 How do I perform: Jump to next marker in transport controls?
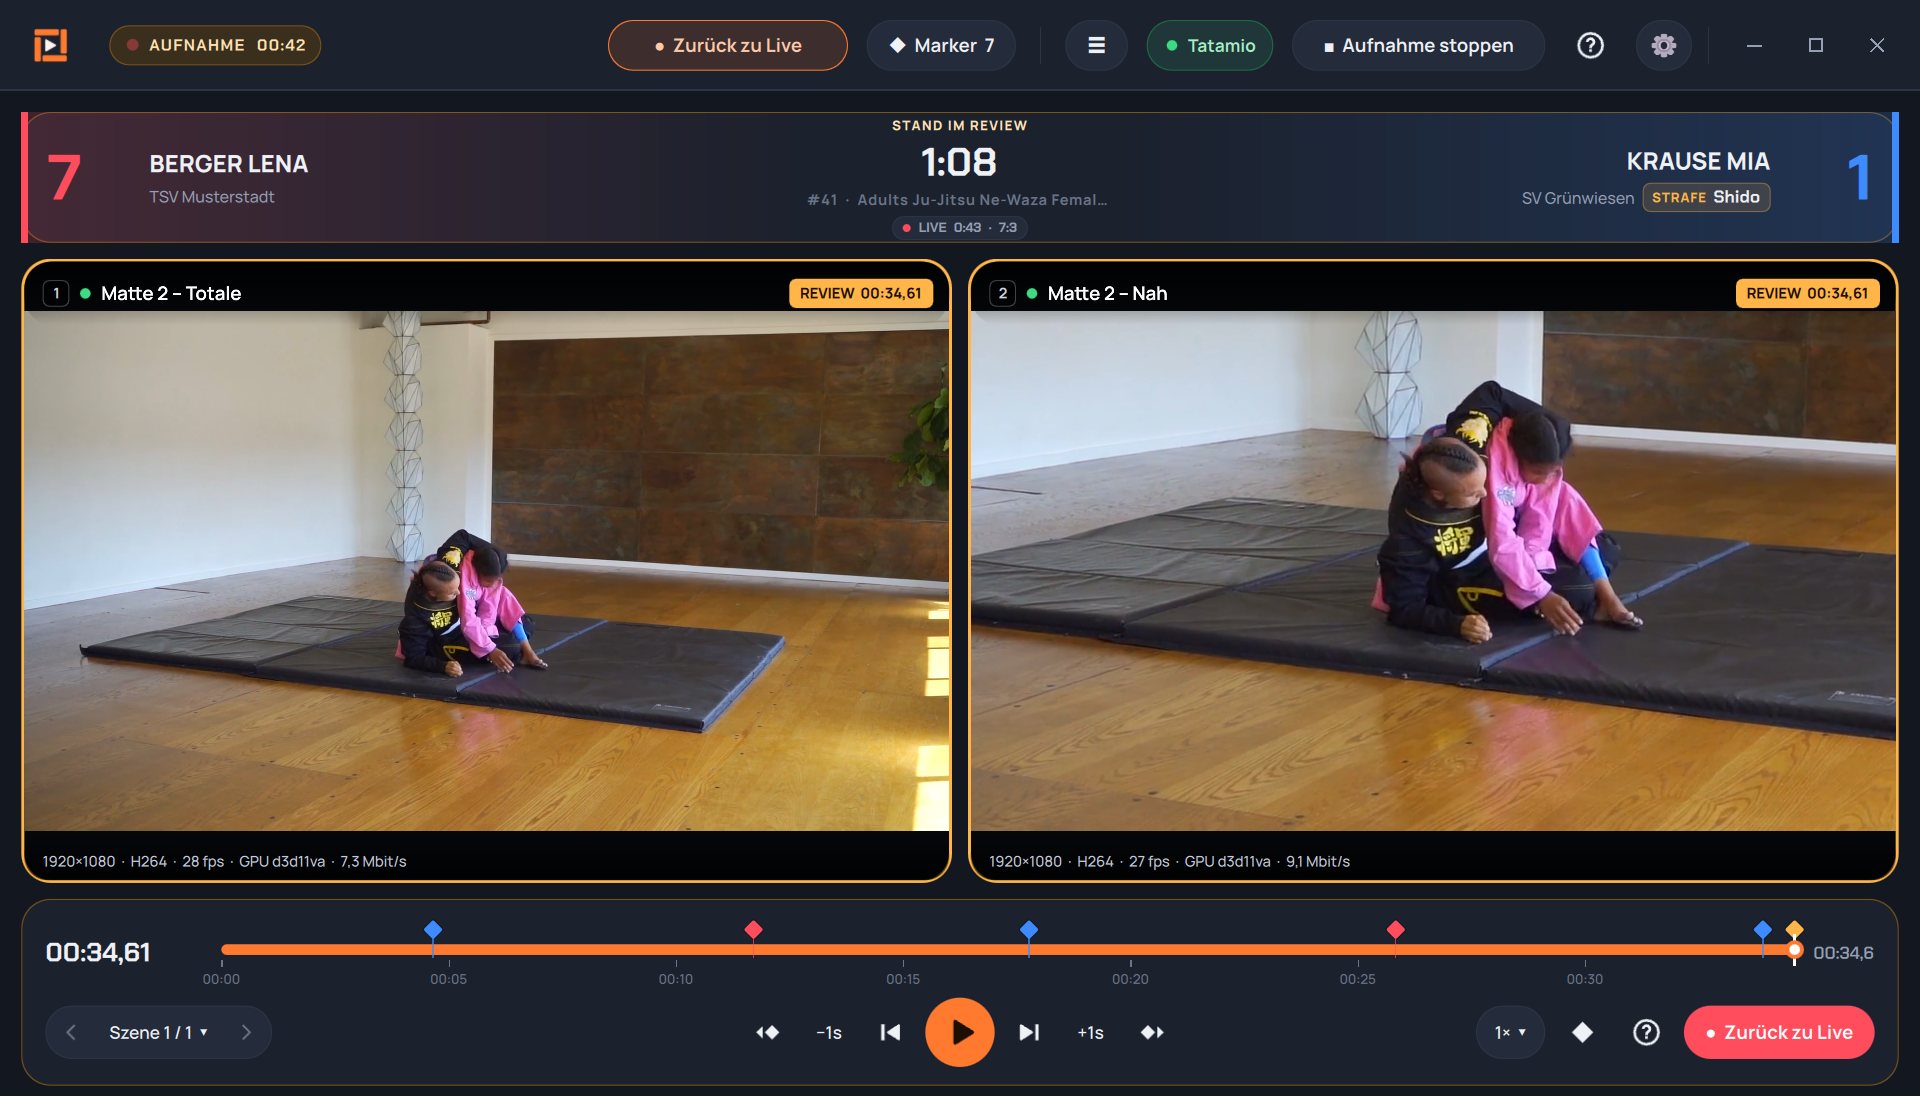(x=1152, y=1032)
